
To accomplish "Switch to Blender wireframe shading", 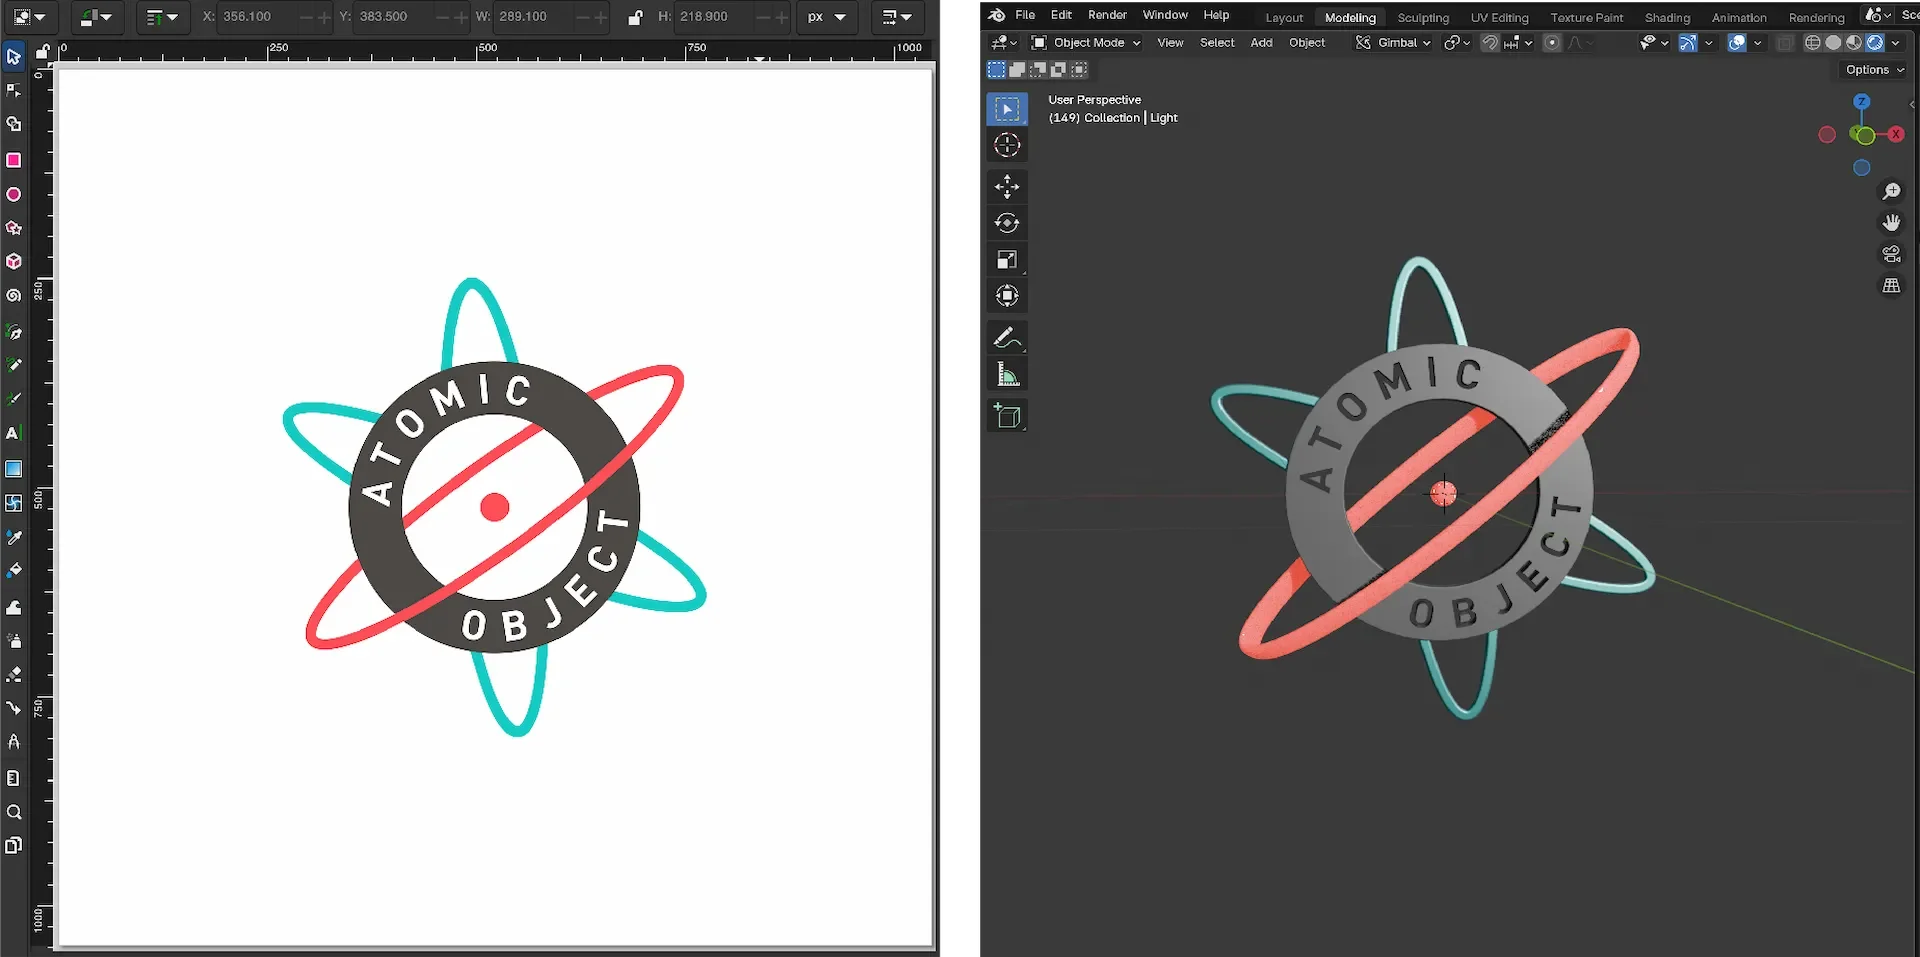I will (1812, 43).
